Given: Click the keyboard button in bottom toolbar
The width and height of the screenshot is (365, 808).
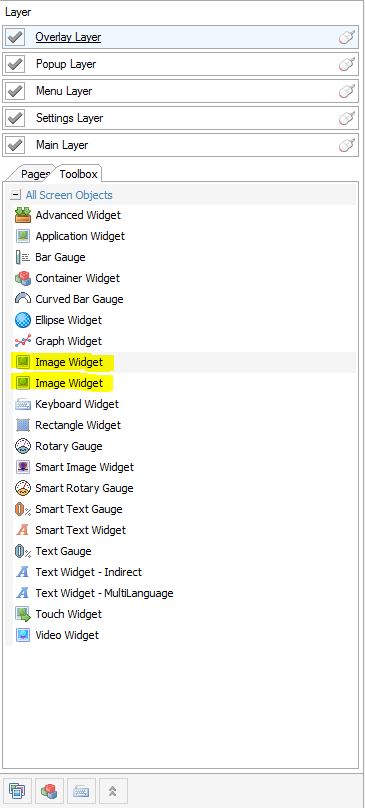Looking at the screenshot, I should (x=81, y=791).
